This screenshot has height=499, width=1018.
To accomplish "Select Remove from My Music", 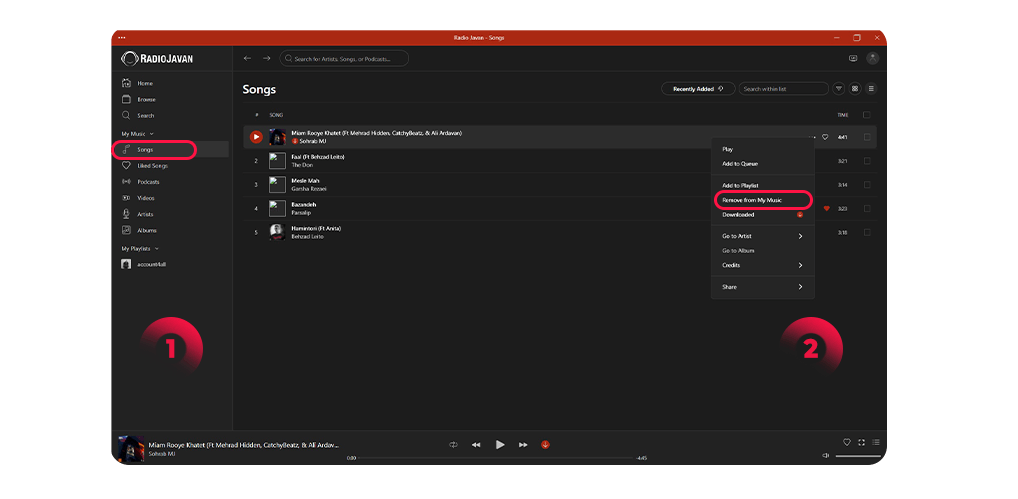I will 763,200.
